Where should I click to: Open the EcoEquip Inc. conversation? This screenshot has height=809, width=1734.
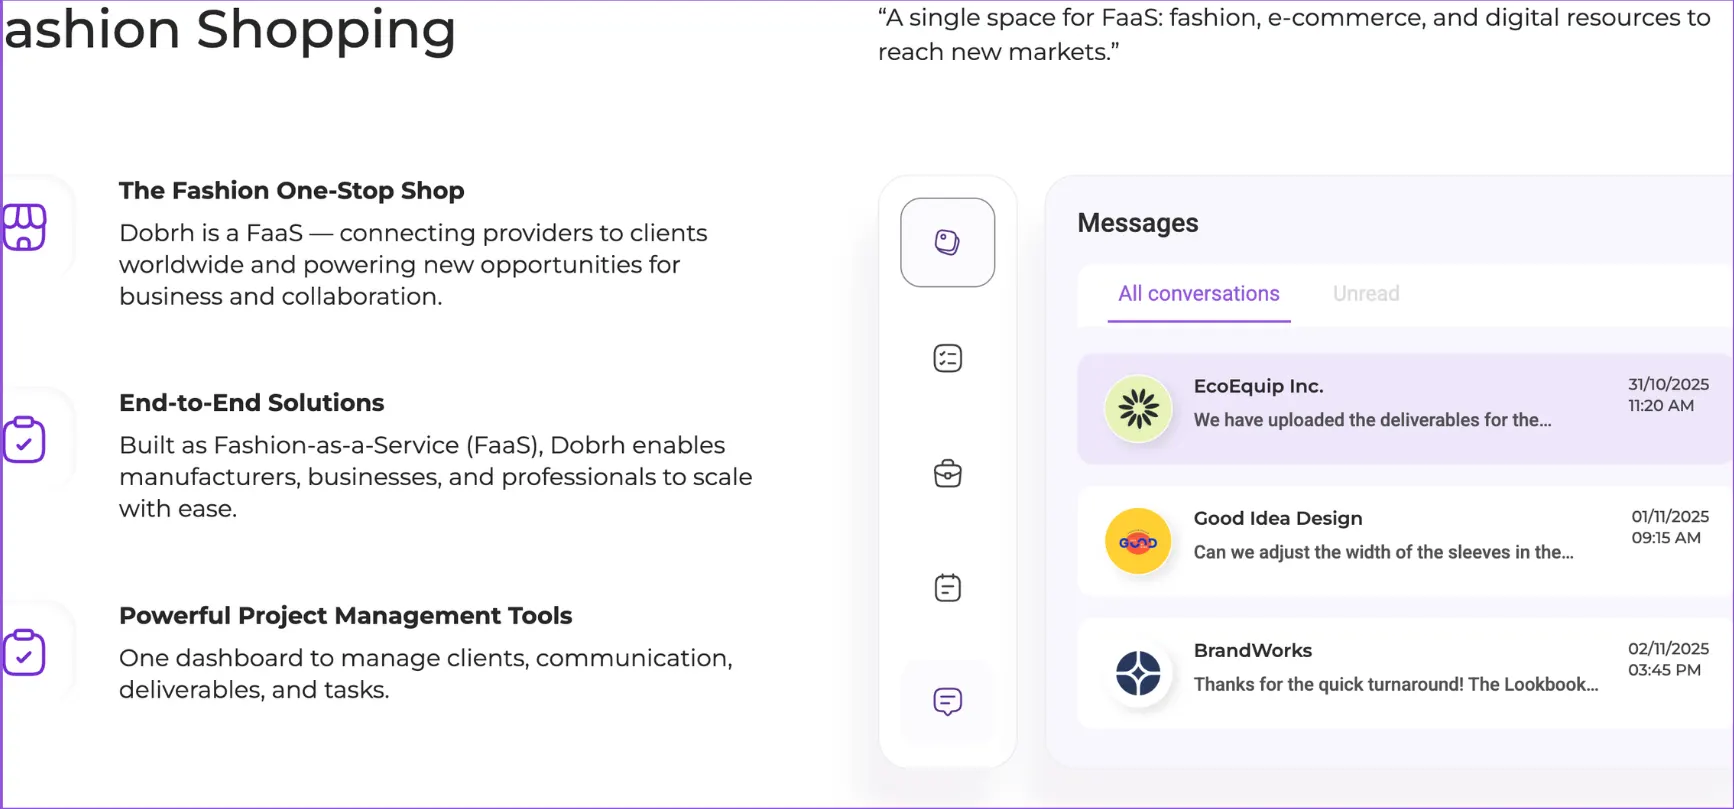click(x=1405, y=408)
